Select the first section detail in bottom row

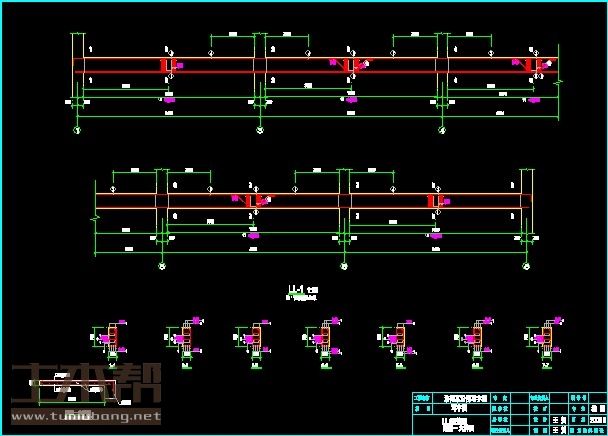pyautogui.click(x=111, y=338)
